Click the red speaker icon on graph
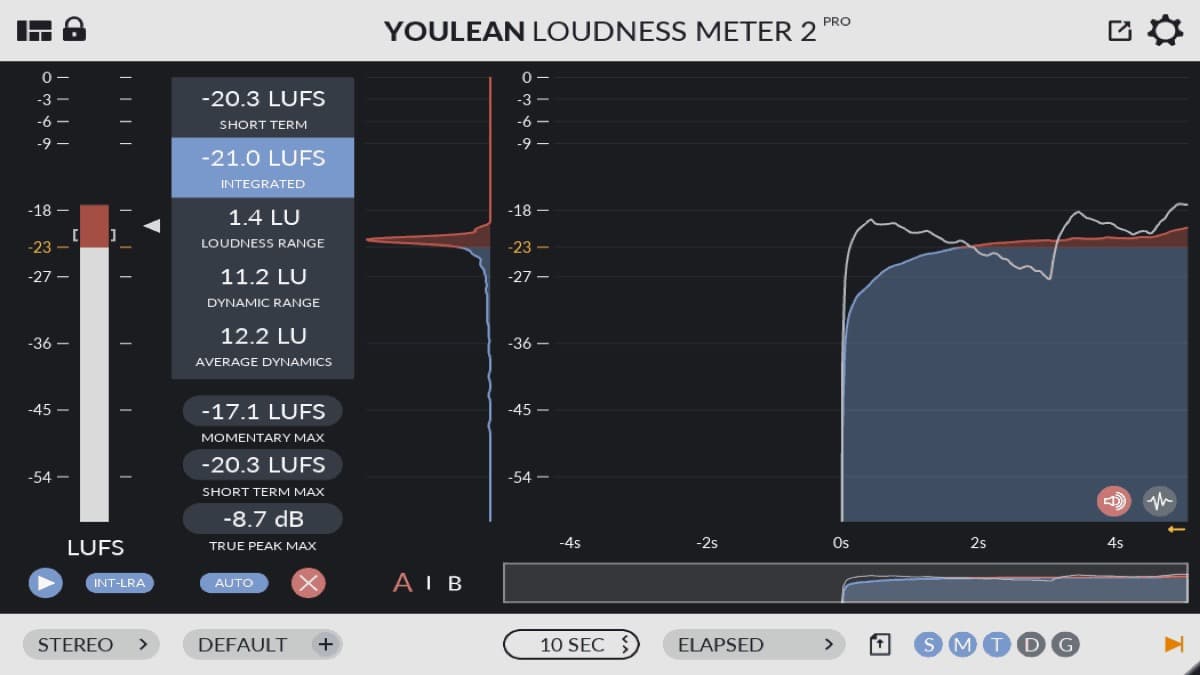Screen dimensions: 1200x675 (x=1113, y=500)
